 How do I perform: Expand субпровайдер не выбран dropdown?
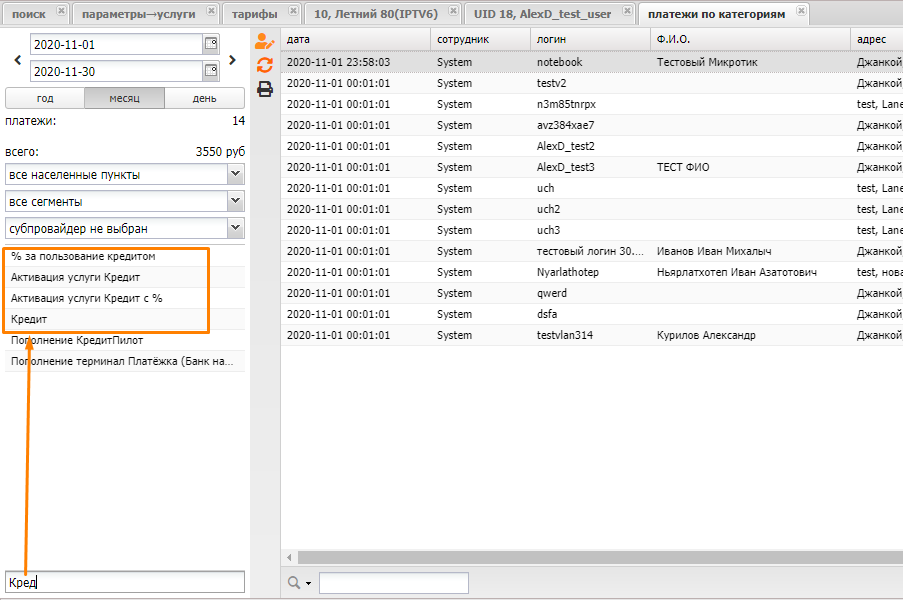235,228
